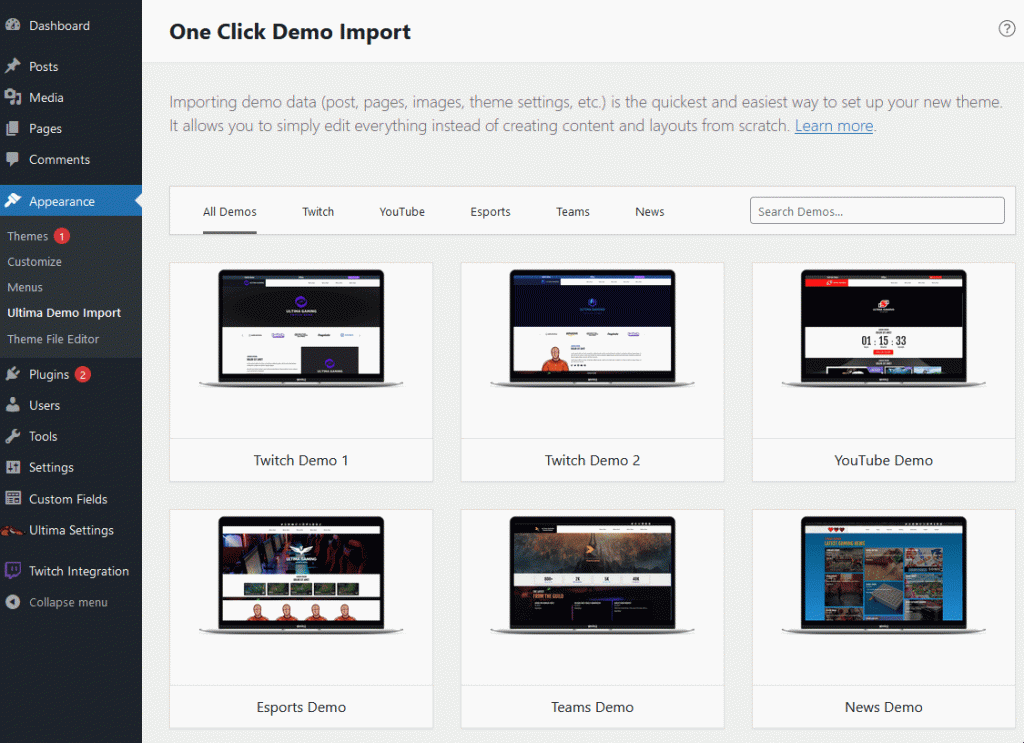Select the News Demo laptop preview
This screenshot has height=743, width=1024.
[x=883, y=575]
